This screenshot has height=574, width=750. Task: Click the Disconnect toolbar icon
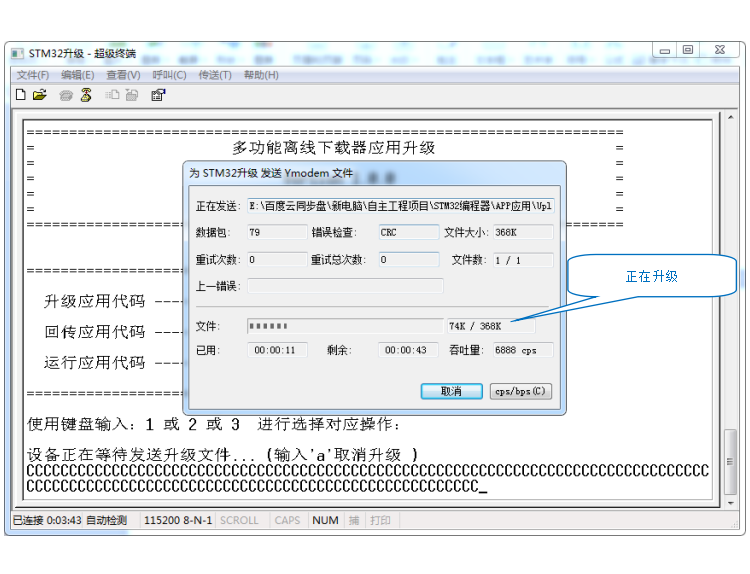click(86, 95)
